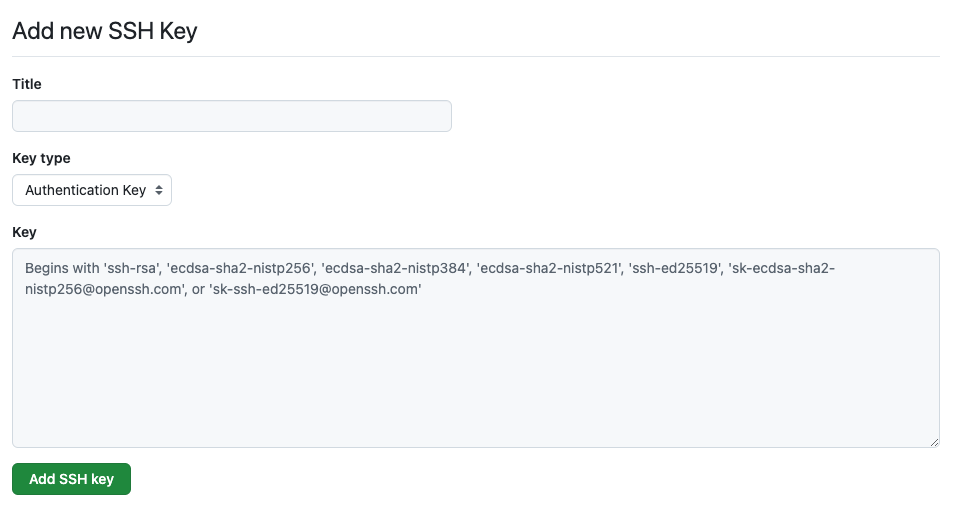Click the Add new SSH Key heading
The image size is (961, 516).
105,31
